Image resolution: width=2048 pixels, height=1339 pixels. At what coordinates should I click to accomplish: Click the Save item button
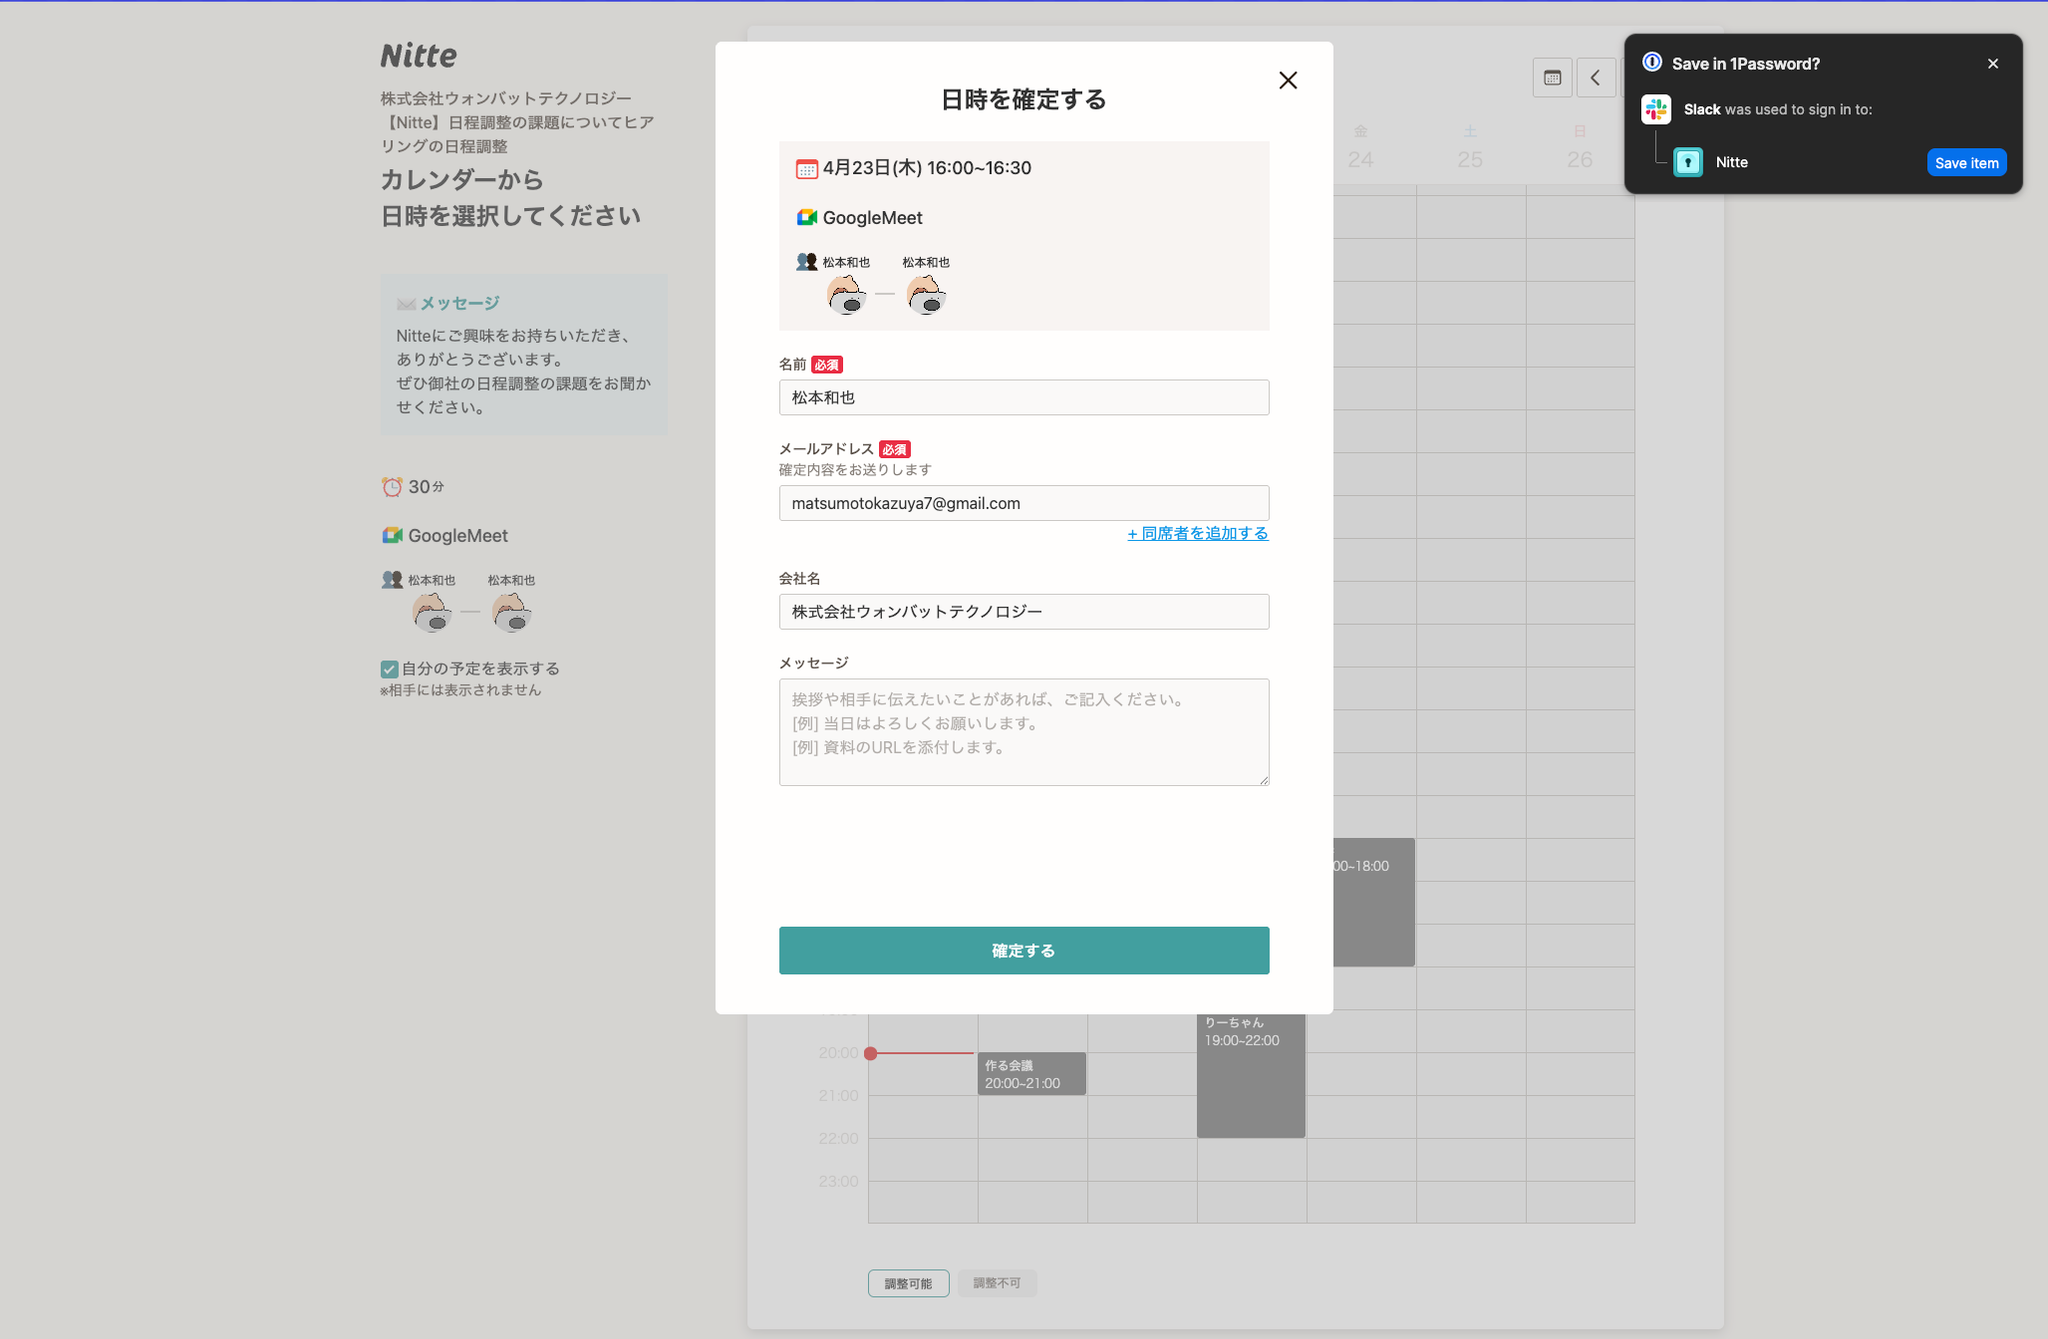tap(1966, 163)
